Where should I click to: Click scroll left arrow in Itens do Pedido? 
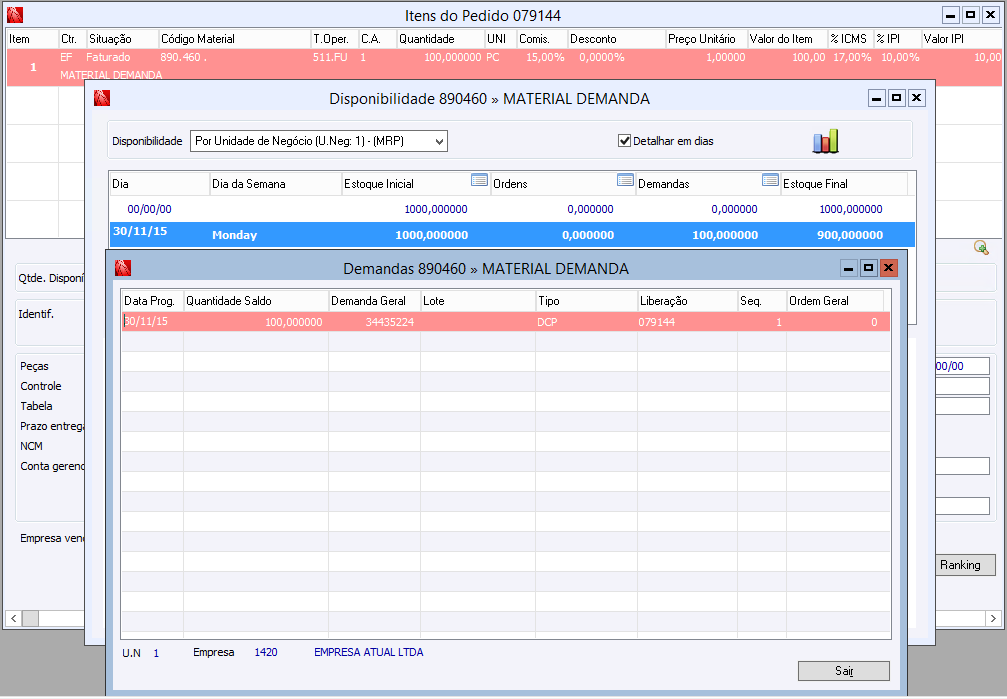[13, 618]
